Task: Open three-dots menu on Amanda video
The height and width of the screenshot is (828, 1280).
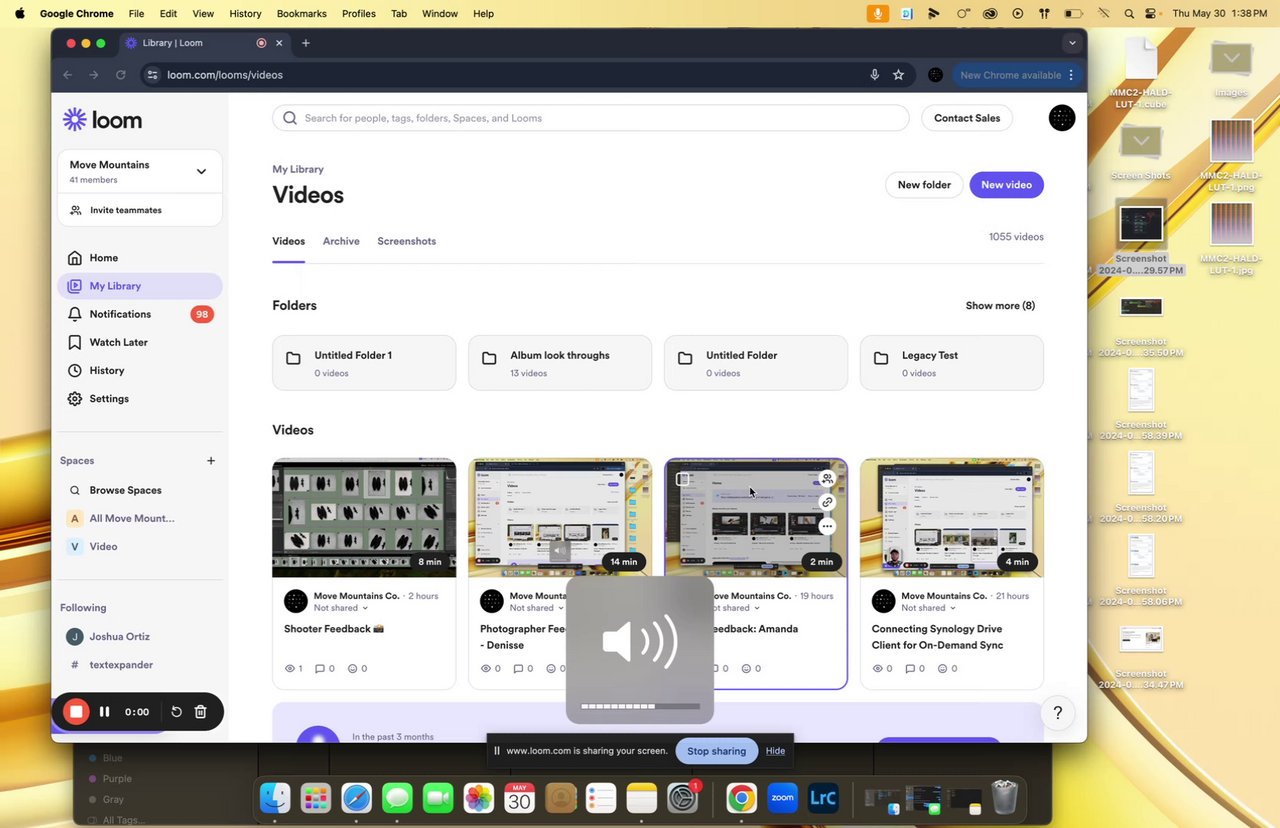Action: [x=827, y=526]
